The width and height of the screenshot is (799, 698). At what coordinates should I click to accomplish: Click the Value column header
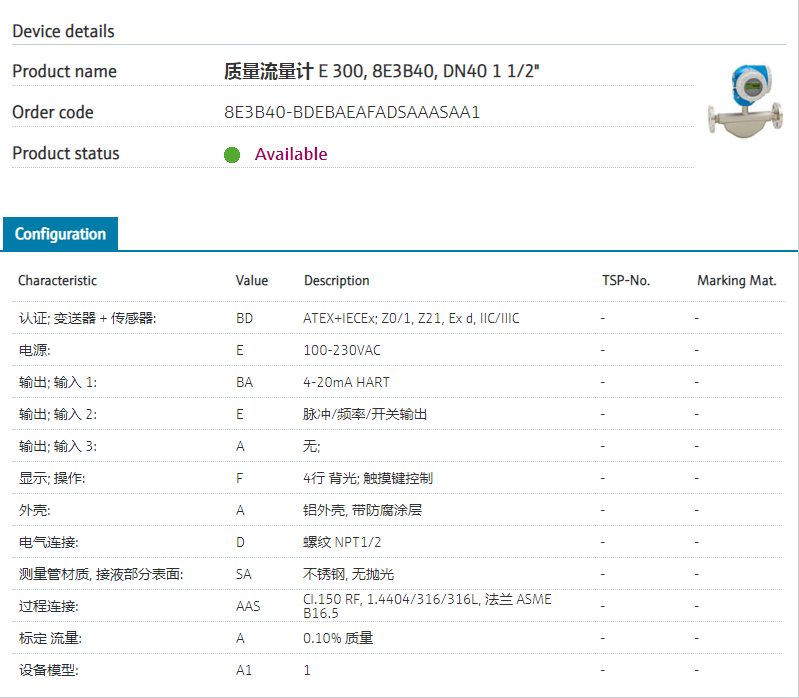[x=252, y=281]
